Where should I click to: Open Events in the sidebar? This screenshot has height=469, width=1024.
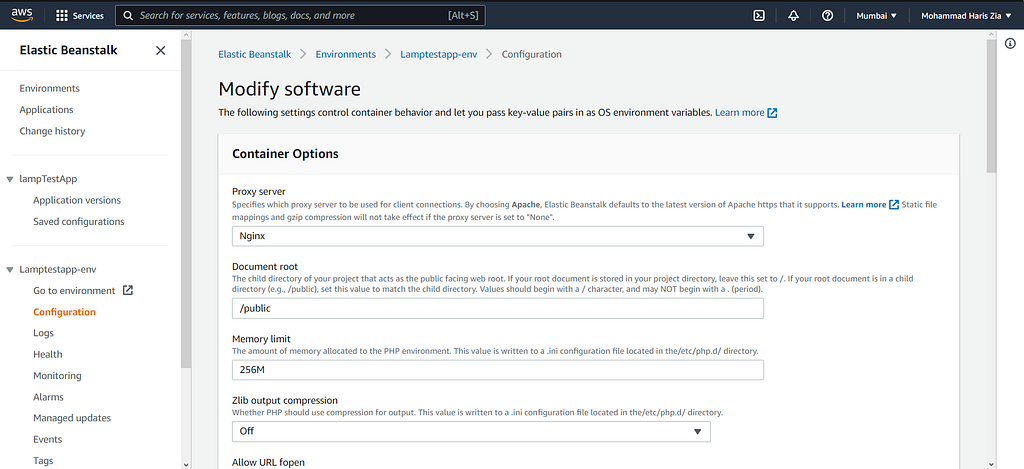point(48,439)
